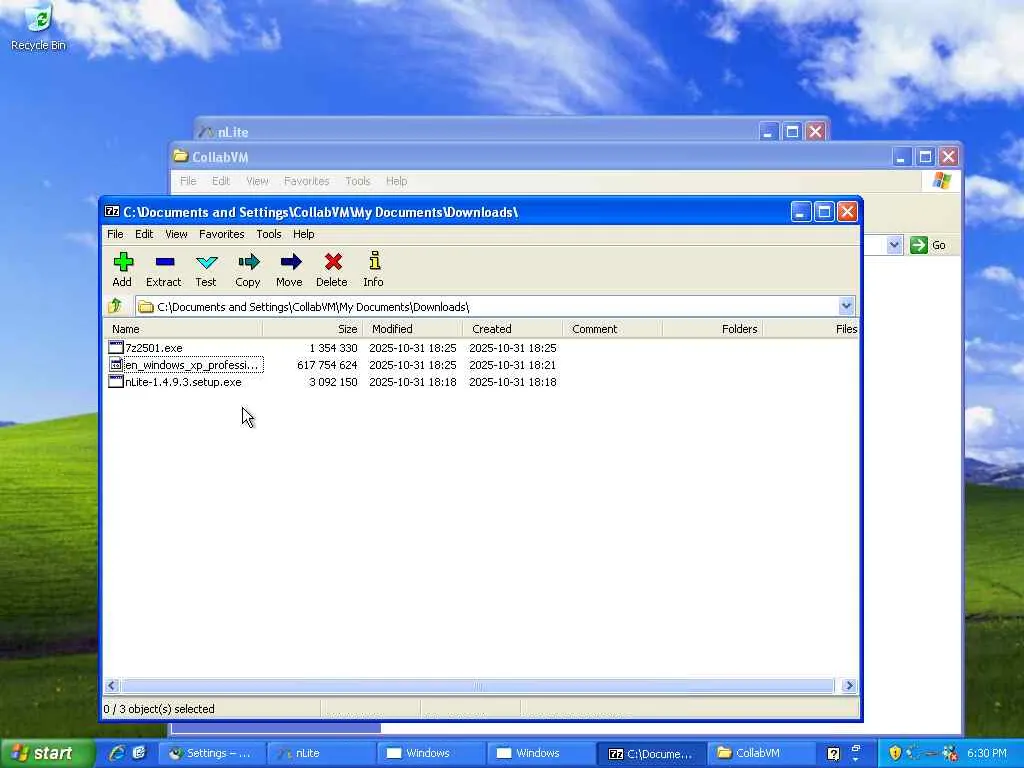Click the Comment column header
The width and height of the screenshot is (1024, 768).
pos(612,328)
